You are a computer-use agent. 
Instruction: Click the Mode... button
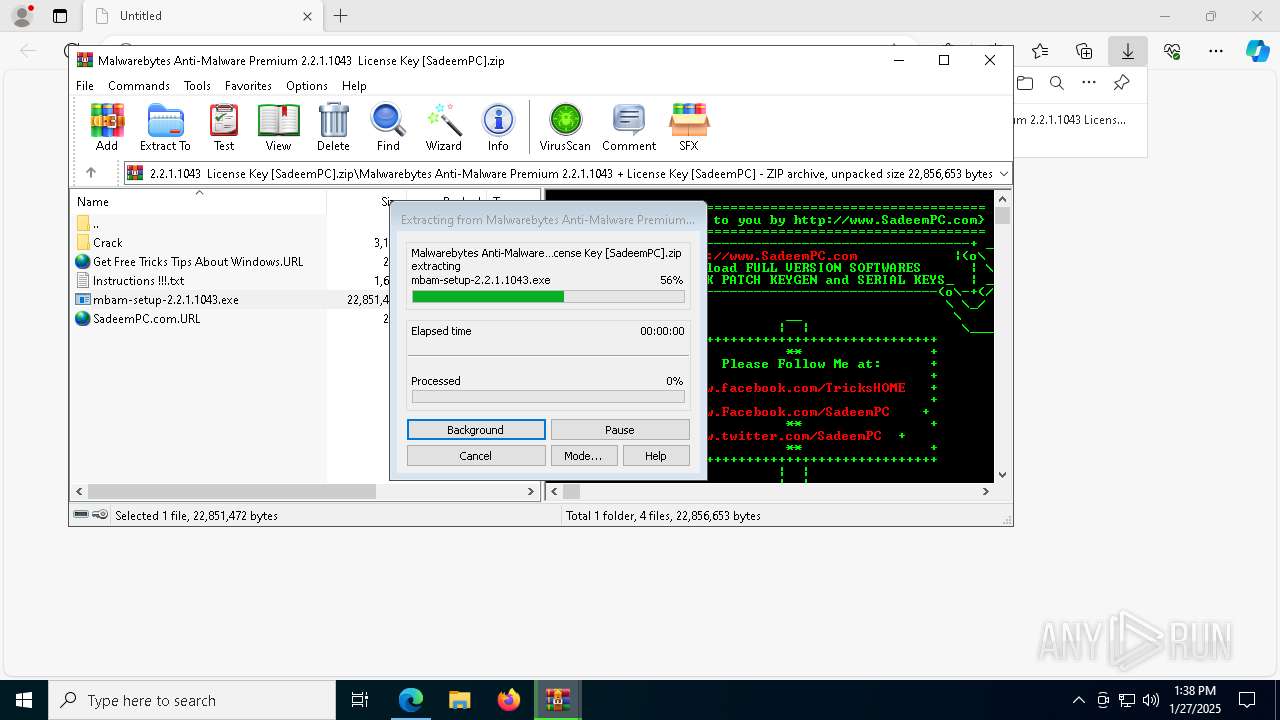click(x=583, y=456)
